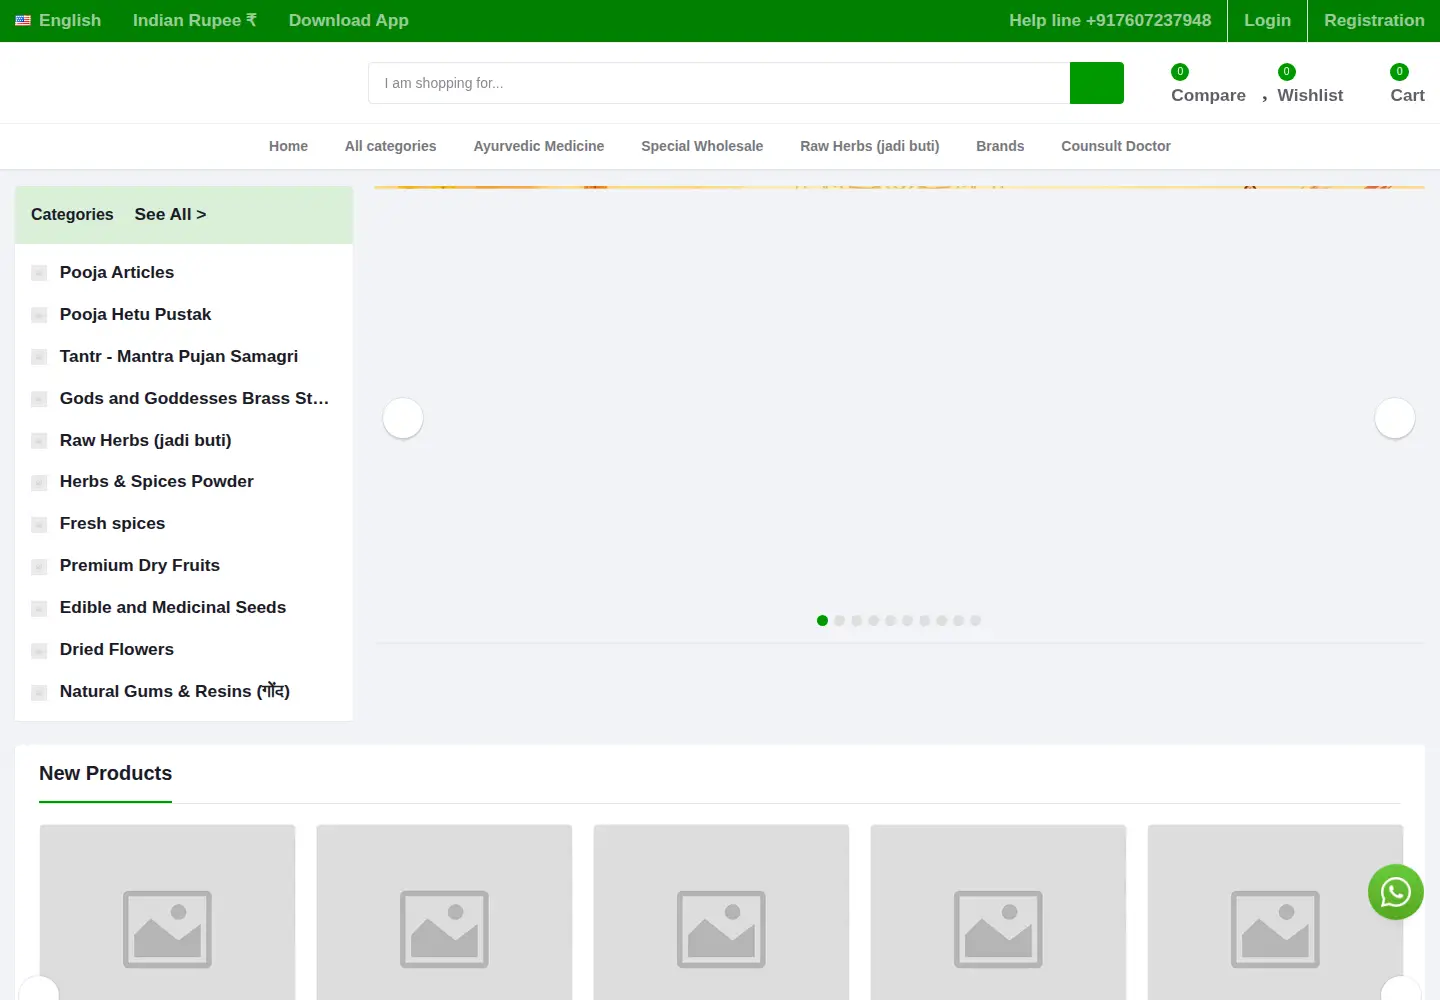Click the Fresh spices category icon
Image resolution: width=1440 pixels, height=1000 pixels.
coord(39,524)
